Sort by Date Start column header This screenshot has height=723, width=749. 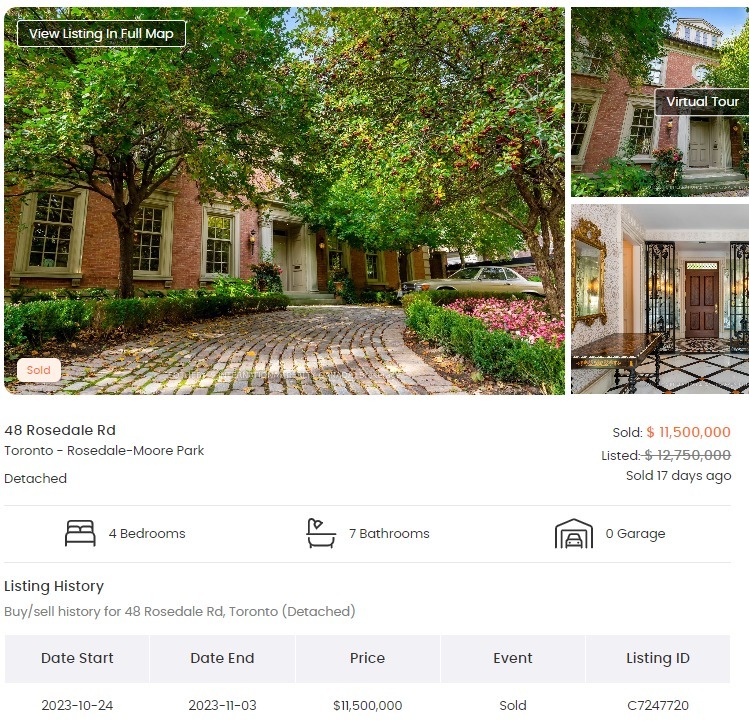click(77, 658)
